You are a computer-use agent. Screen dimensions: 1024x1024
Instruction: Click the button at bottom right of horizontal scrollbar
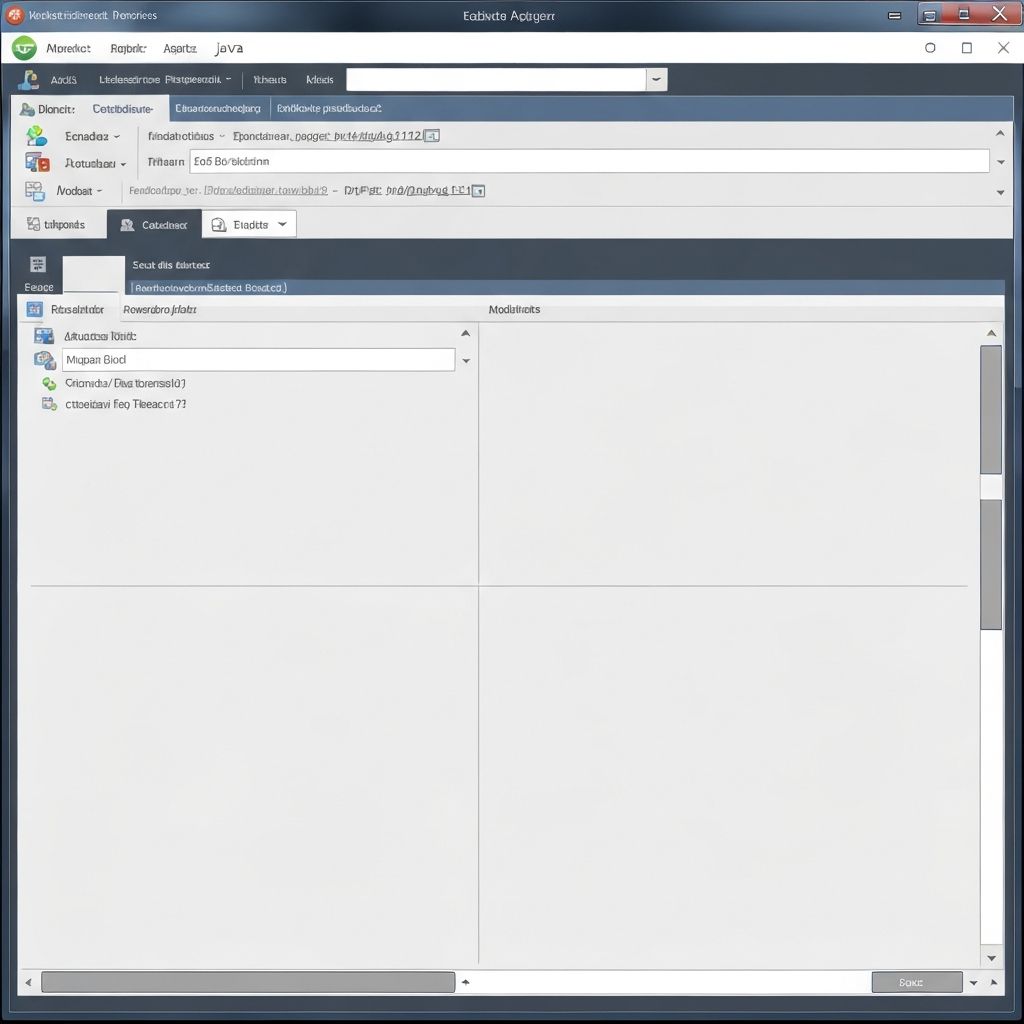pyautogui.click(x=916, y=983)
